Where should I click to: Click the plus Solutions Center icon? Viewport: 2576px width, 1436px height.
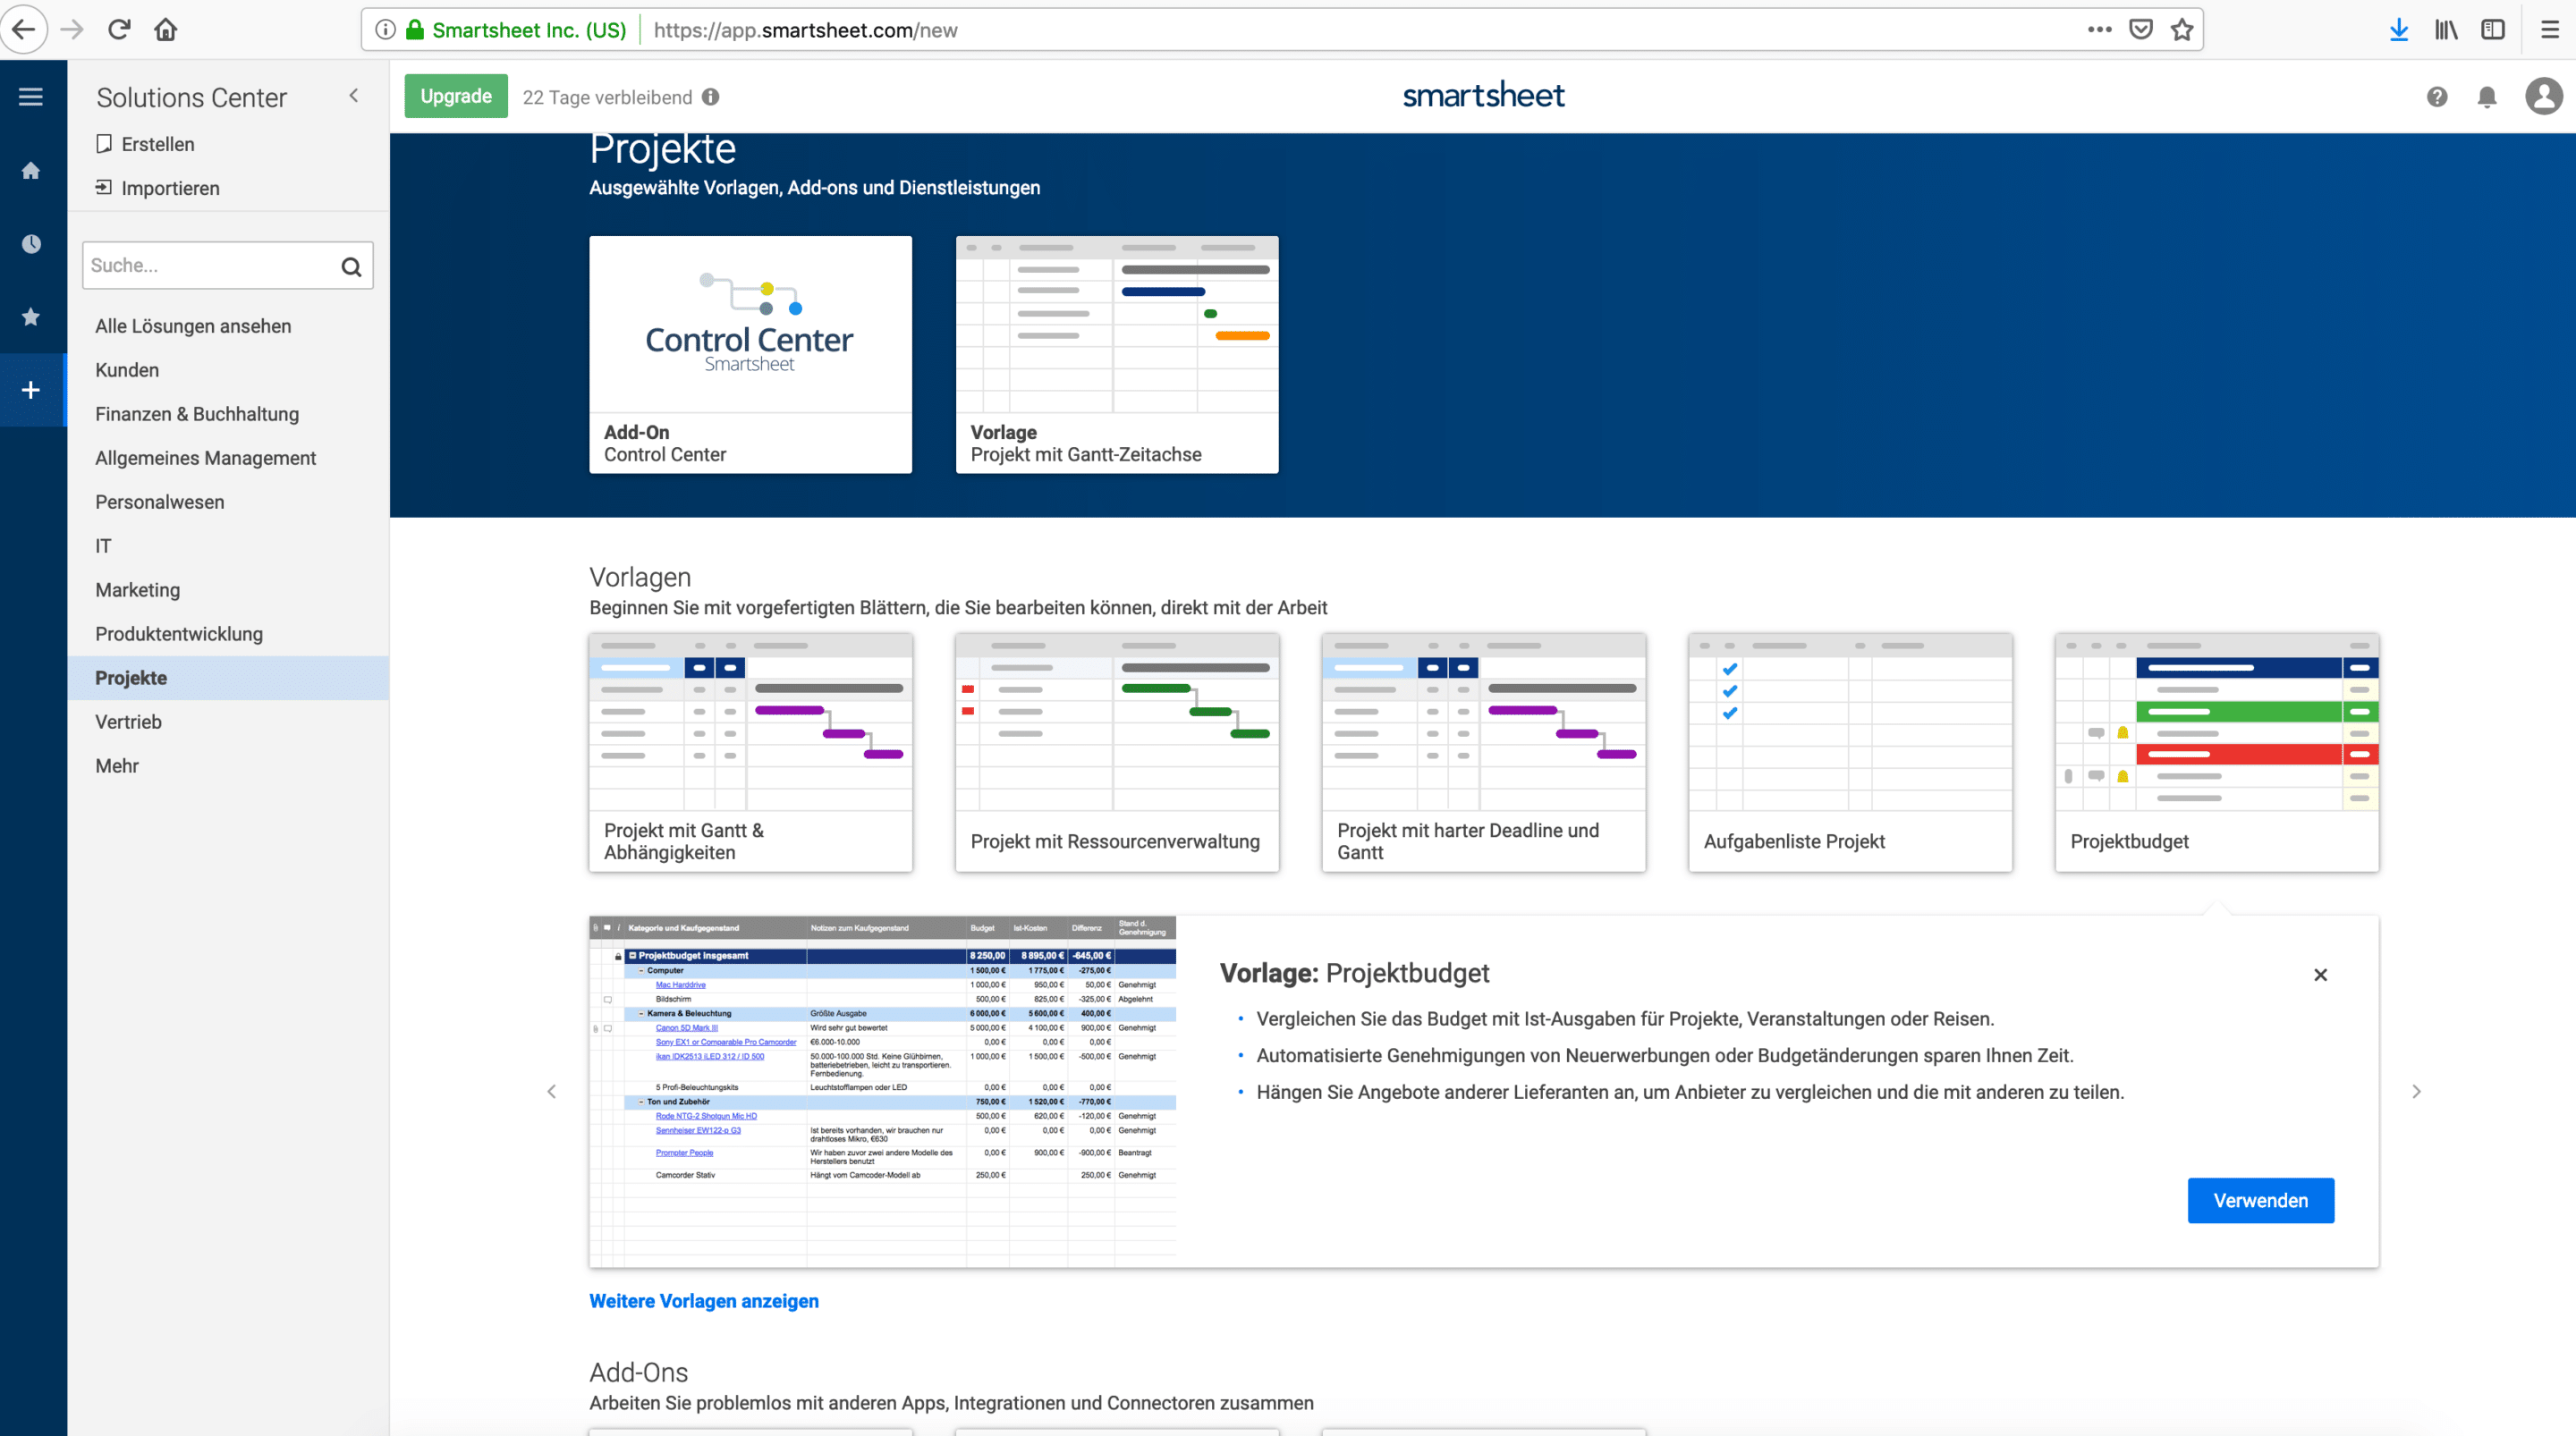click(31, 390)
